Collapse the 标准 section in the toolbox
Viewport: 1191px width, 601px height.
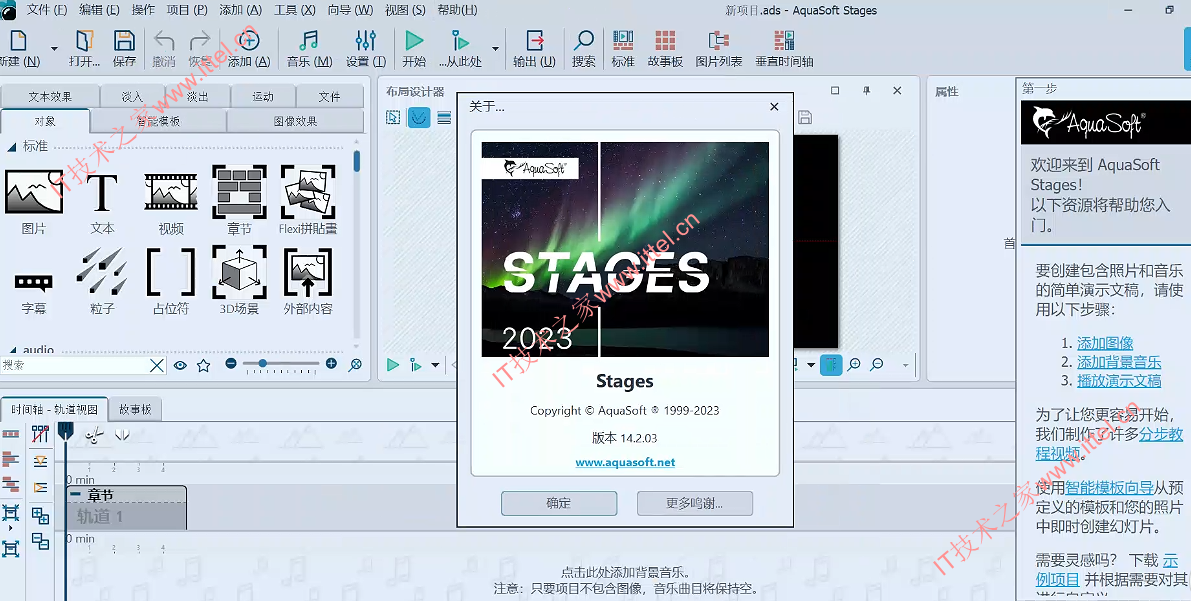tap(11, 146)
